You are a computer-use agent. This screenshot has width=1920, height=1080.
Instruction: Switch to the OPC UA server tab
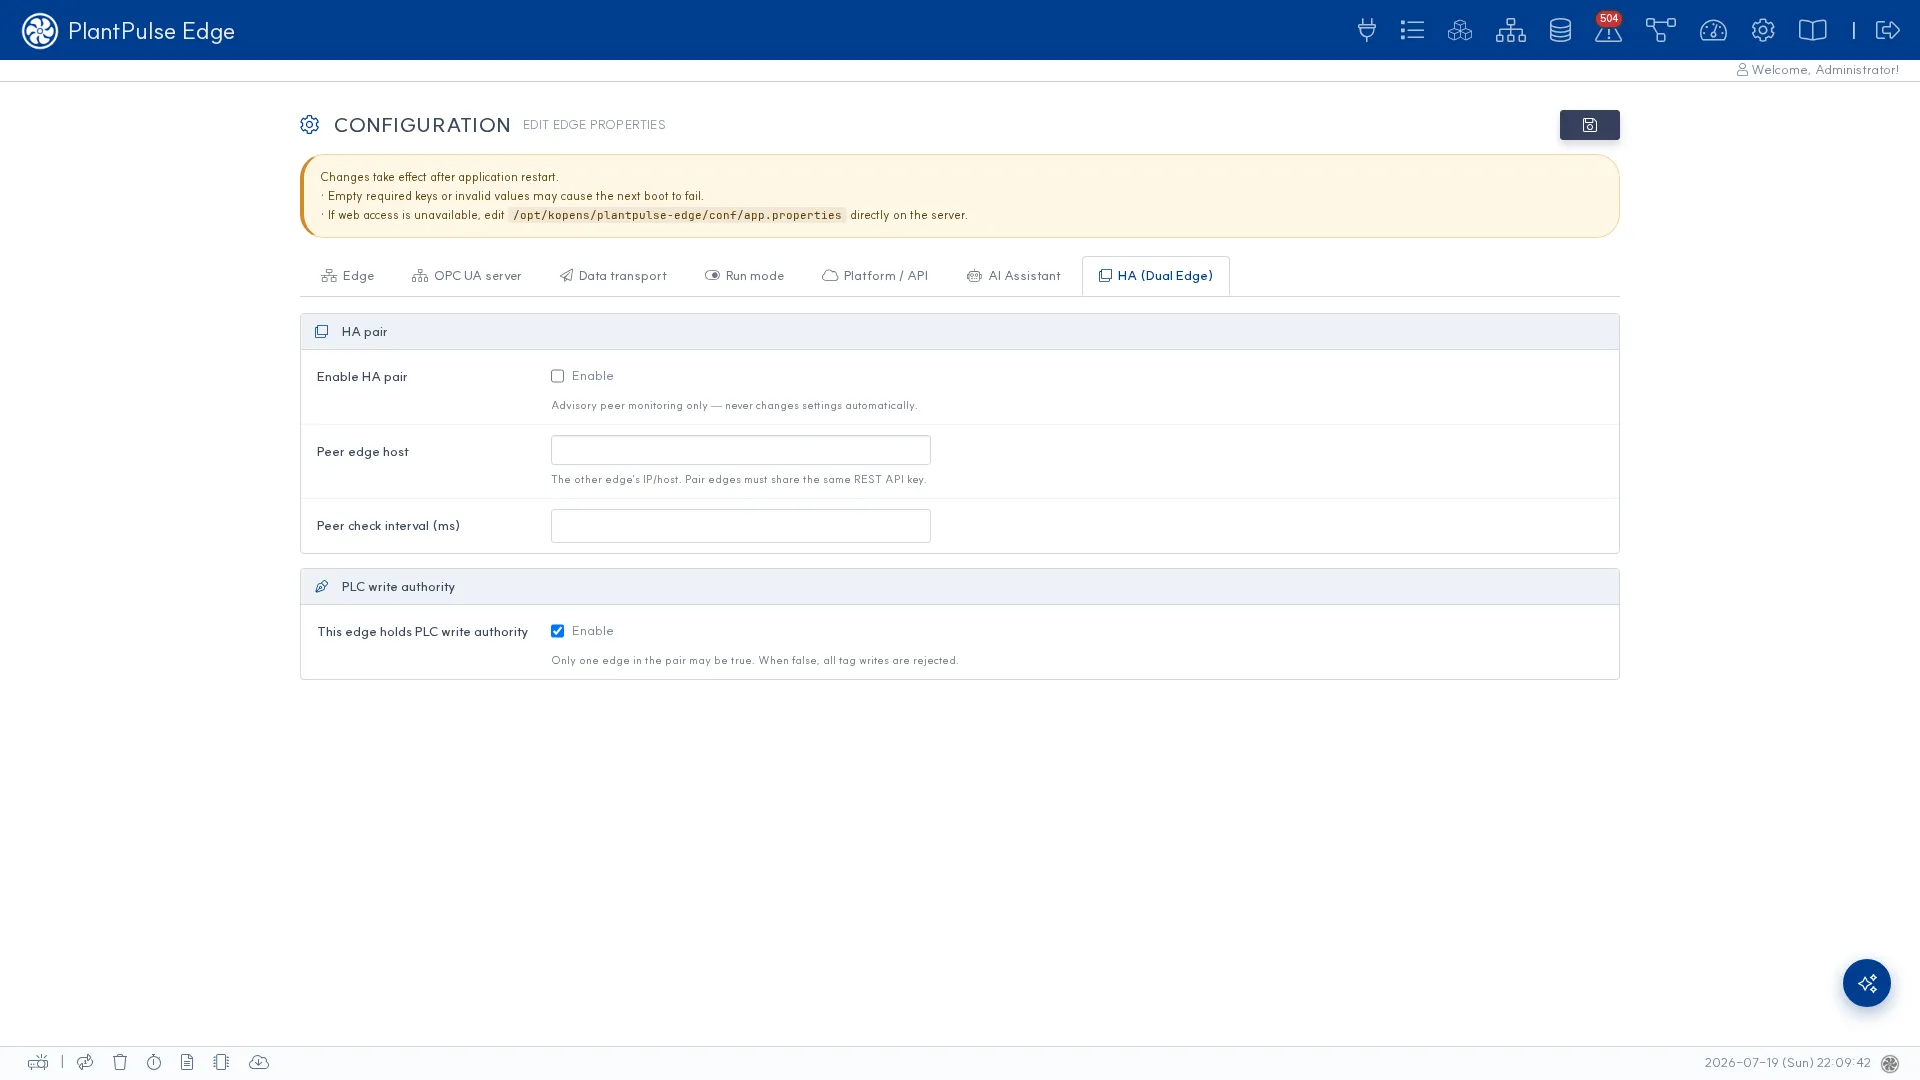point(466,276)
